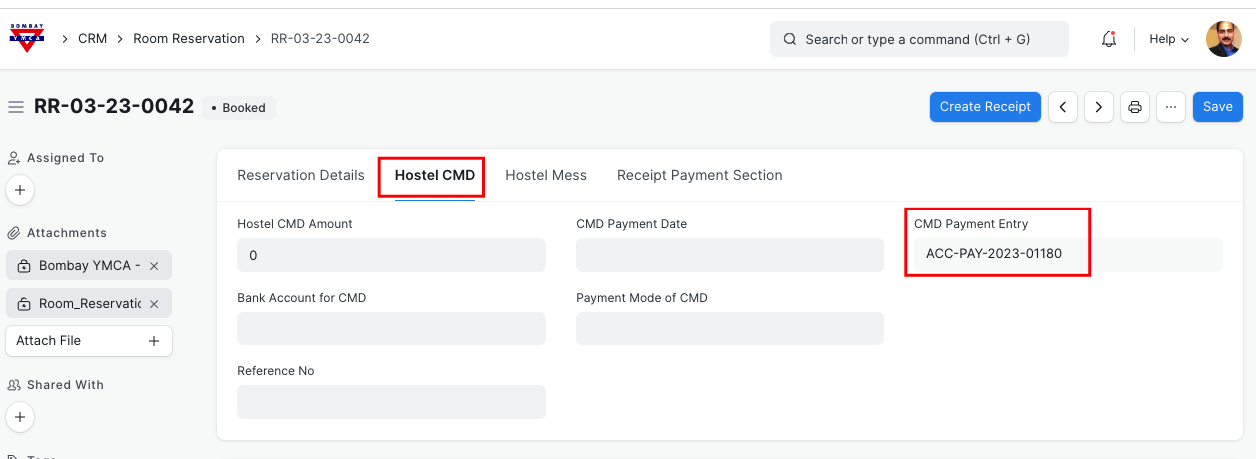
Task: Open the three-dots more options menu
Action: click(x=1171, y=107)
